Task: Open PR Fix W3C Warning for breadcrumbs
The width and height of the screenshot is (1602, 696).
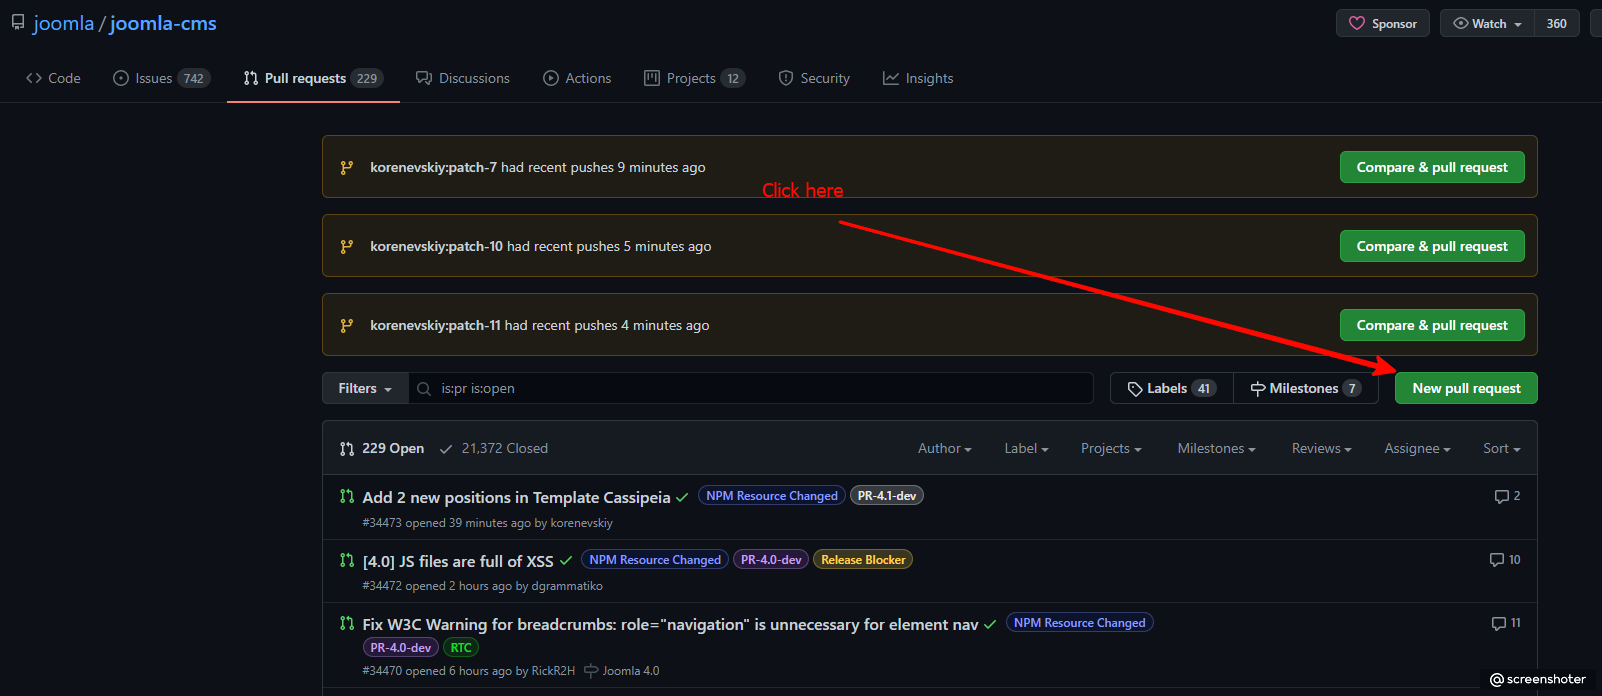Action: (670, 624)
